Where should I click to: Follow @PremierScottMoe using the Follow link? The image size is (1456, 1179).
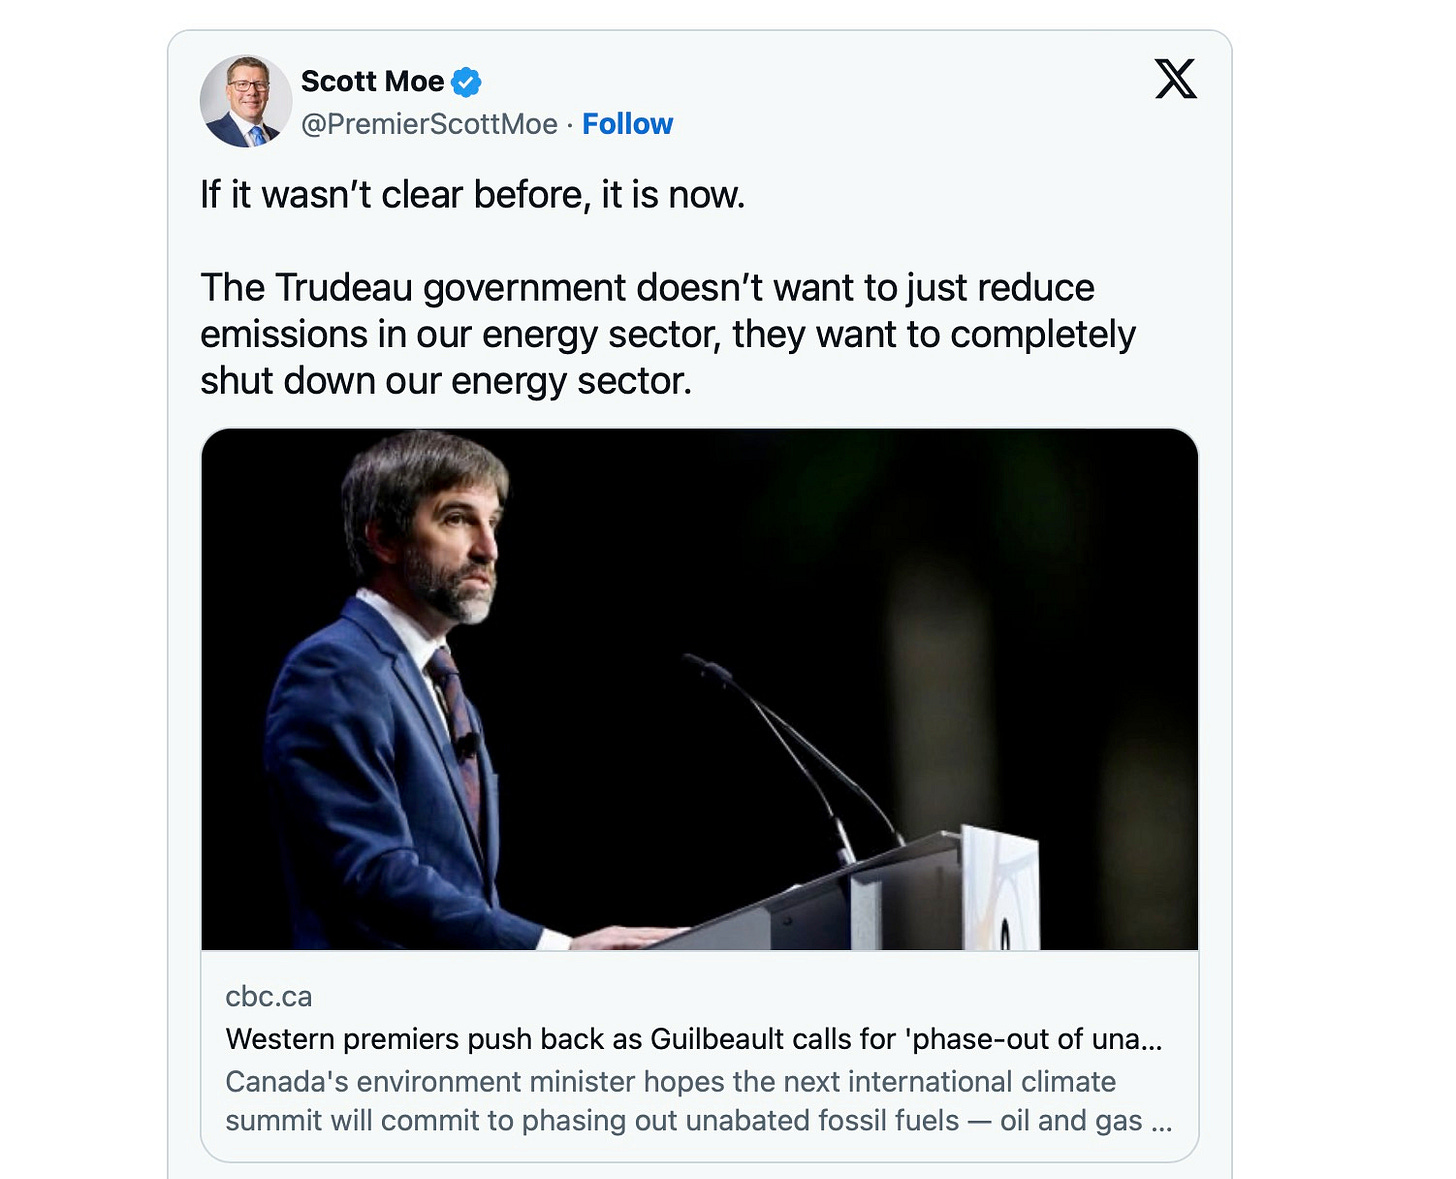tap(627, 124)
